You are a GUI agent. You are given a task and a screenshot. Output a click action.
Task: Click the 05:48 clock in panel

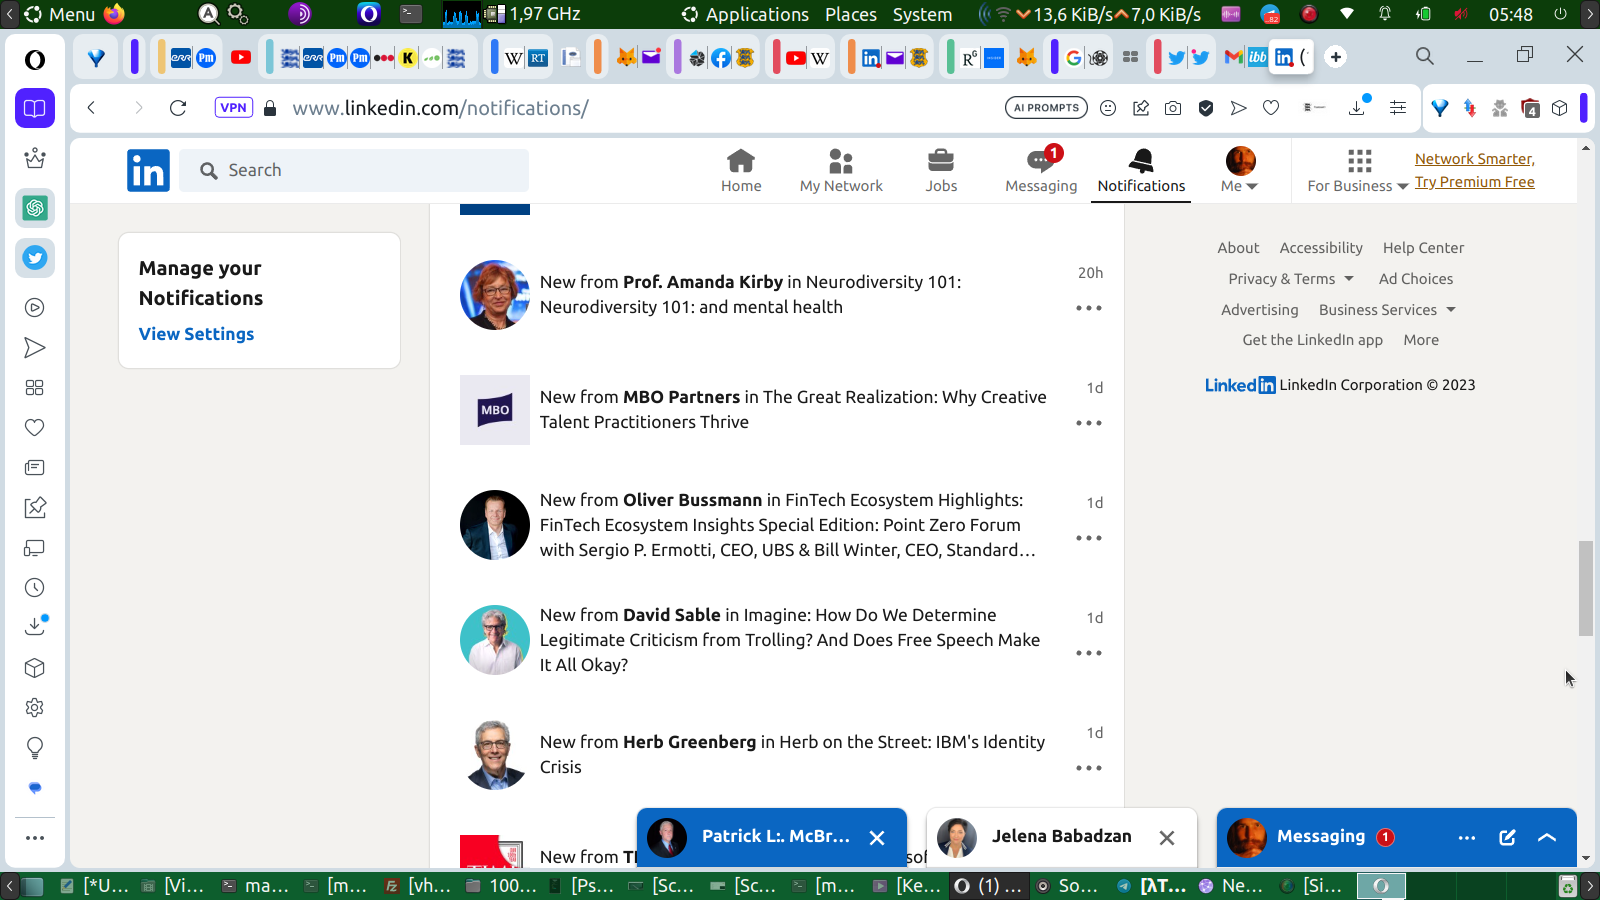[x=1510, y=14]
